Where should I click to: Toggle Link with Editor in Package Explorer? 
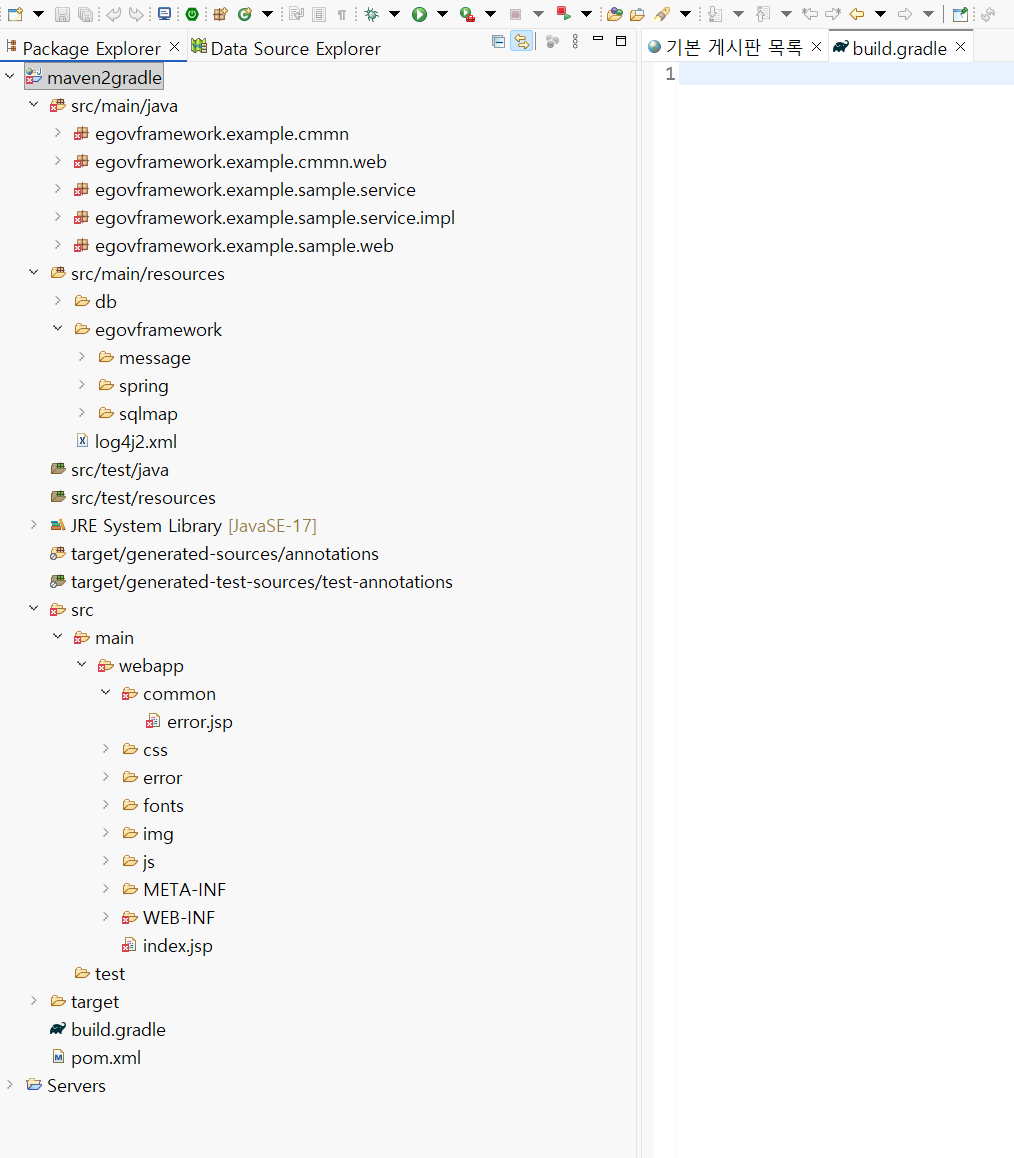coord(521,42)
